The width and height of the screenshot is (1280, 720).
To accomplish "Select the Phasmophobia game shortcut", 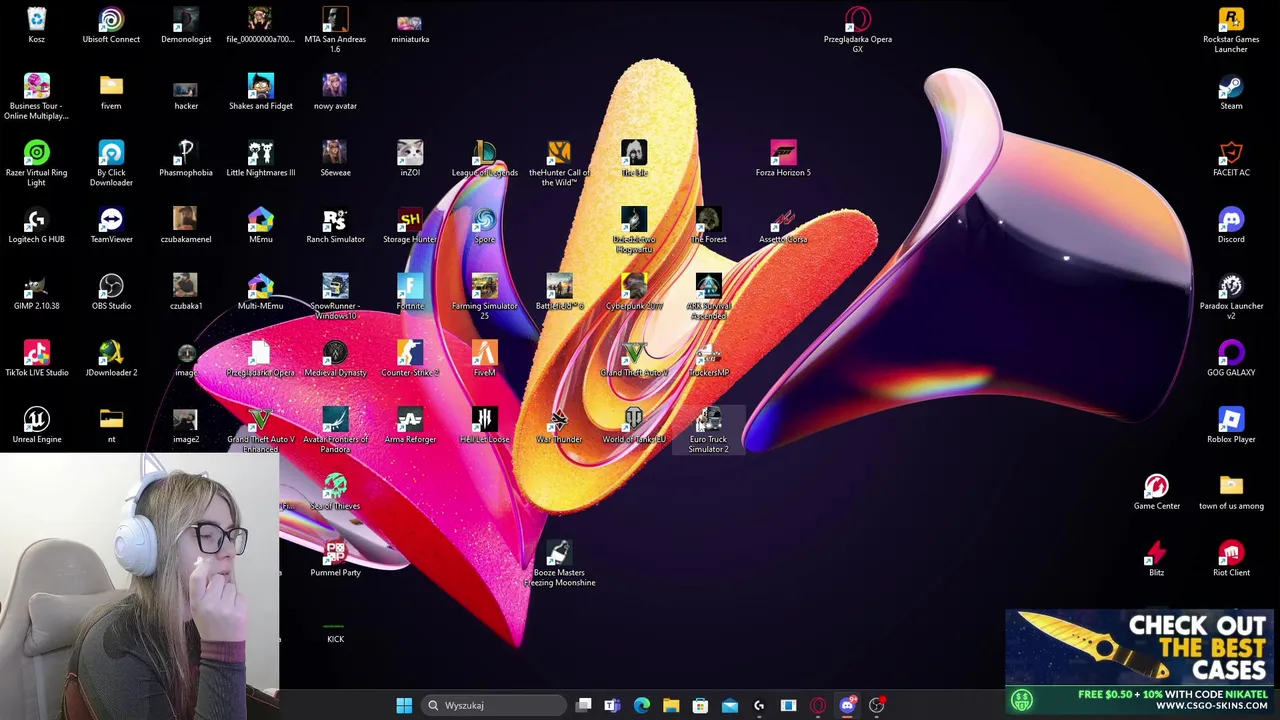I will pyautogui.click(x=186, y=160).
